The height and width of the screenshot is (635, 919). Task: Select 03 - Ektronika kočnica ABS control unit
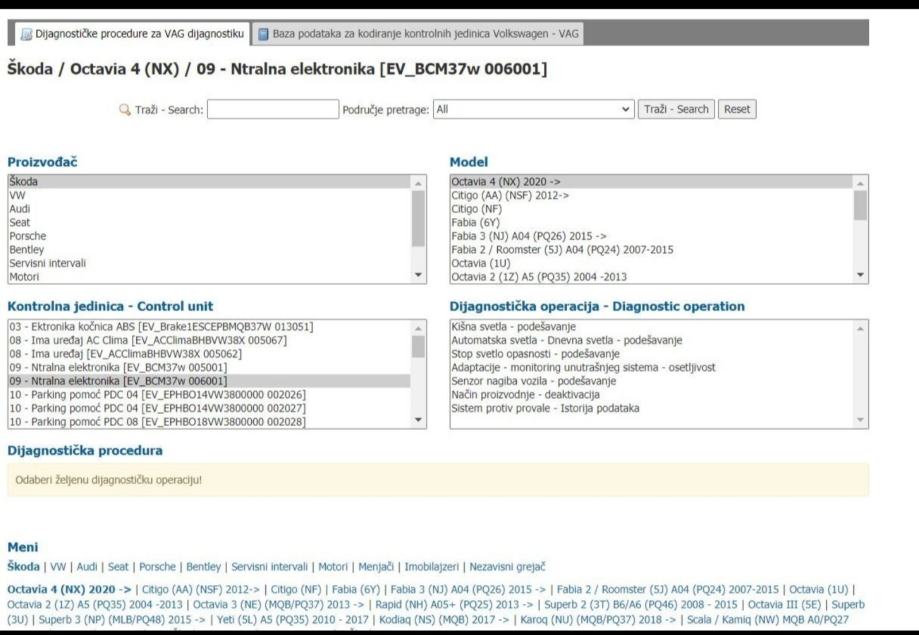coord(210,327)
